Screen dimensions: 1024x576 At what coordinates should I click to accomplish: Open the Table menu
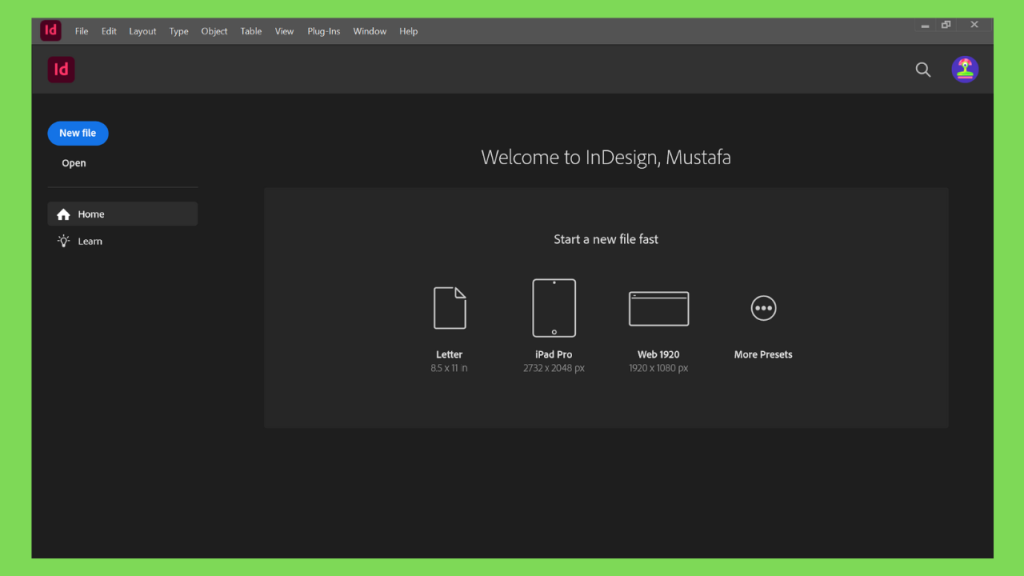(x=251, y=31)
